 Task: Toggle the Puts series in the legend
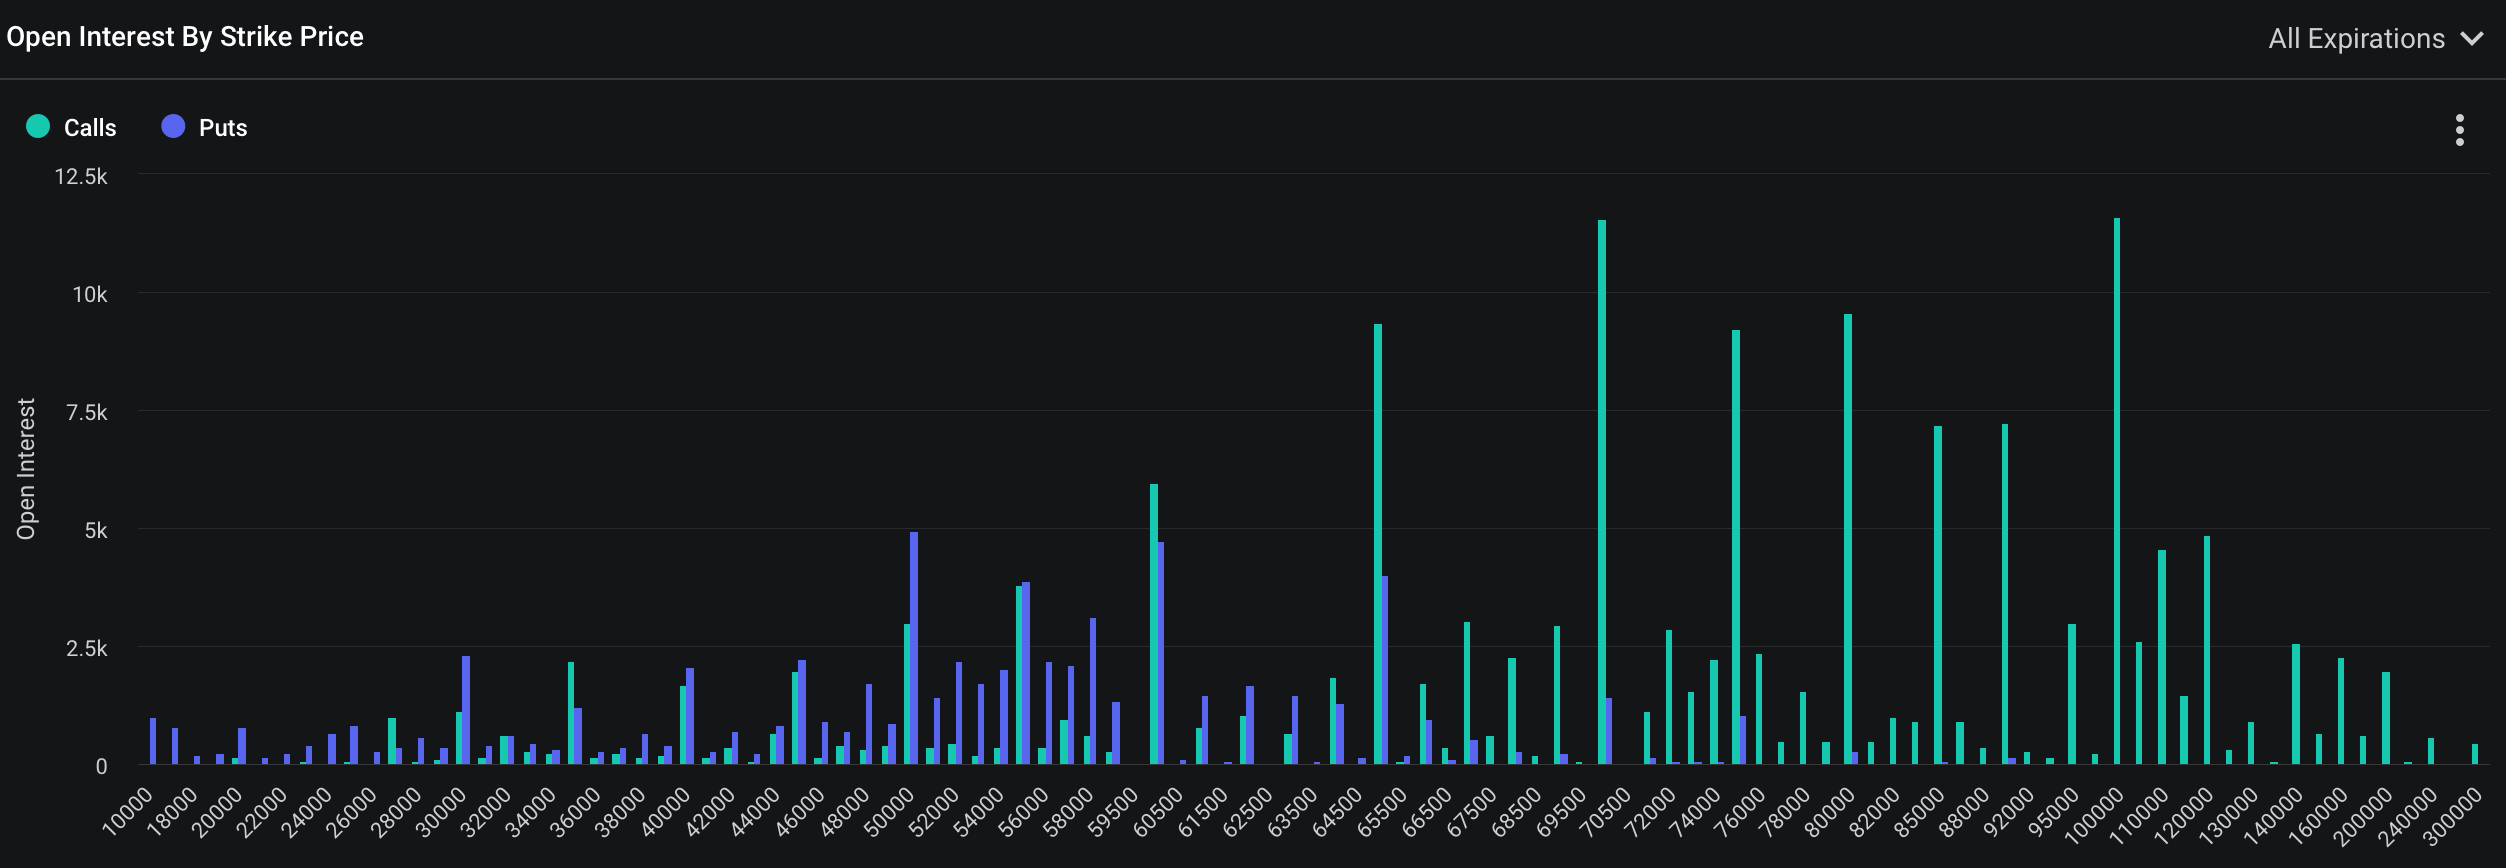204,127
